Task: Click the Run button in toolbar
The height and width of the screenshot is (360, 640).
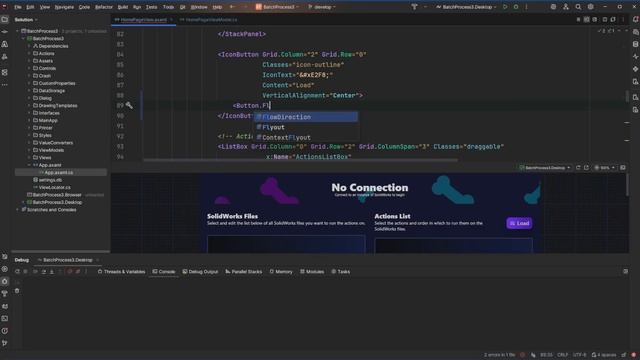Action: pyautogui.click(x=505, y=7)
